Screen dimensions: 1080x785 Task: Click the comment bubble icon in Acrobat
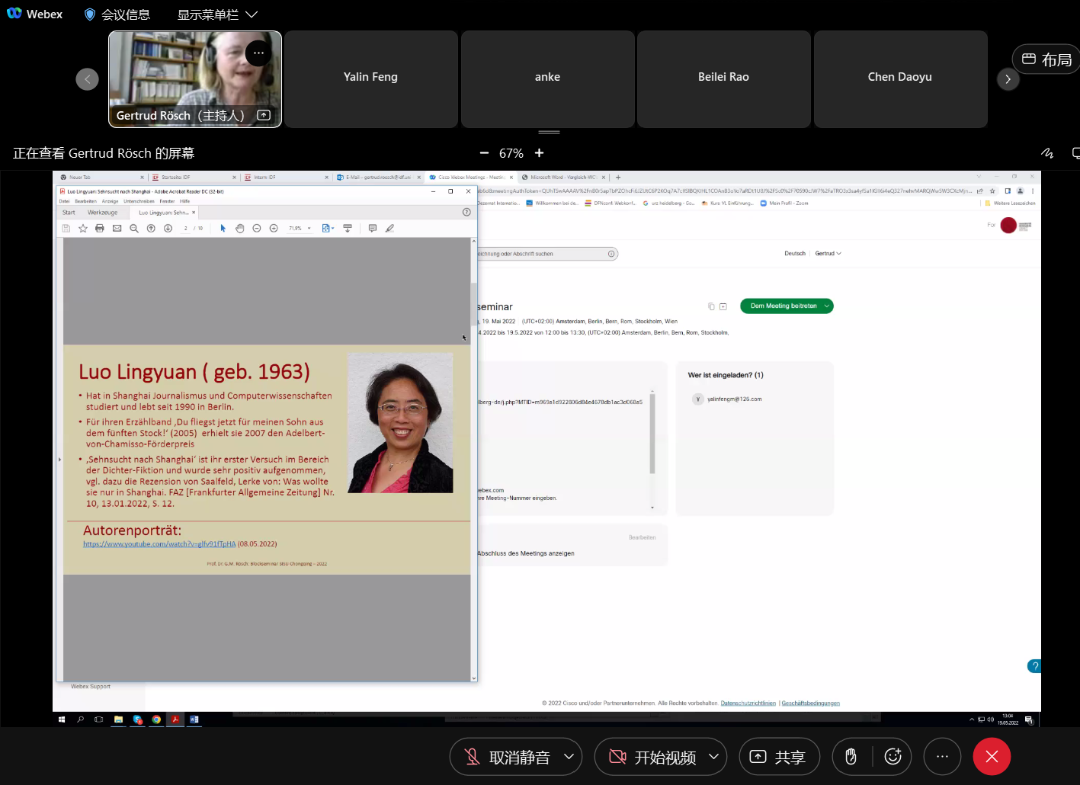pyautogui.click(x=373, y=228)
